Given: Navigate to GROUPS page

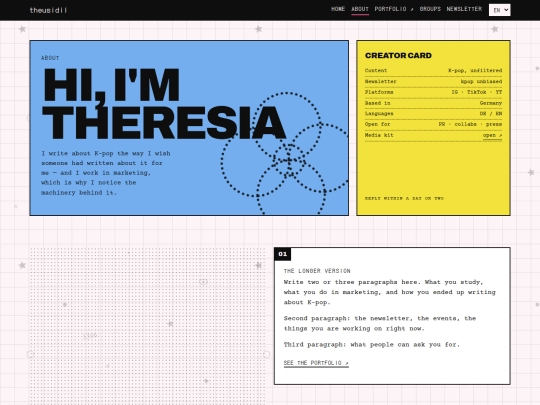Looking at the screenshot, I should click(x=430, y=9).
